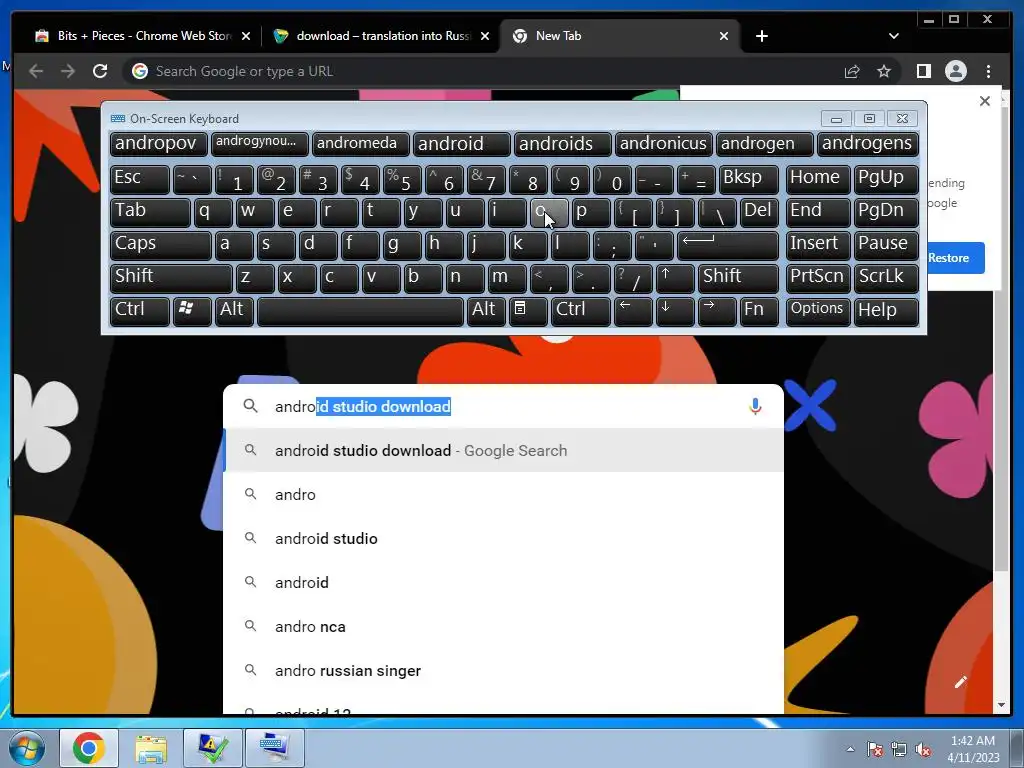This screenshot has height=768, width=1024.
Task: Click the Esc key on On-Screen Keyboard
Action: tap(140, 179)
